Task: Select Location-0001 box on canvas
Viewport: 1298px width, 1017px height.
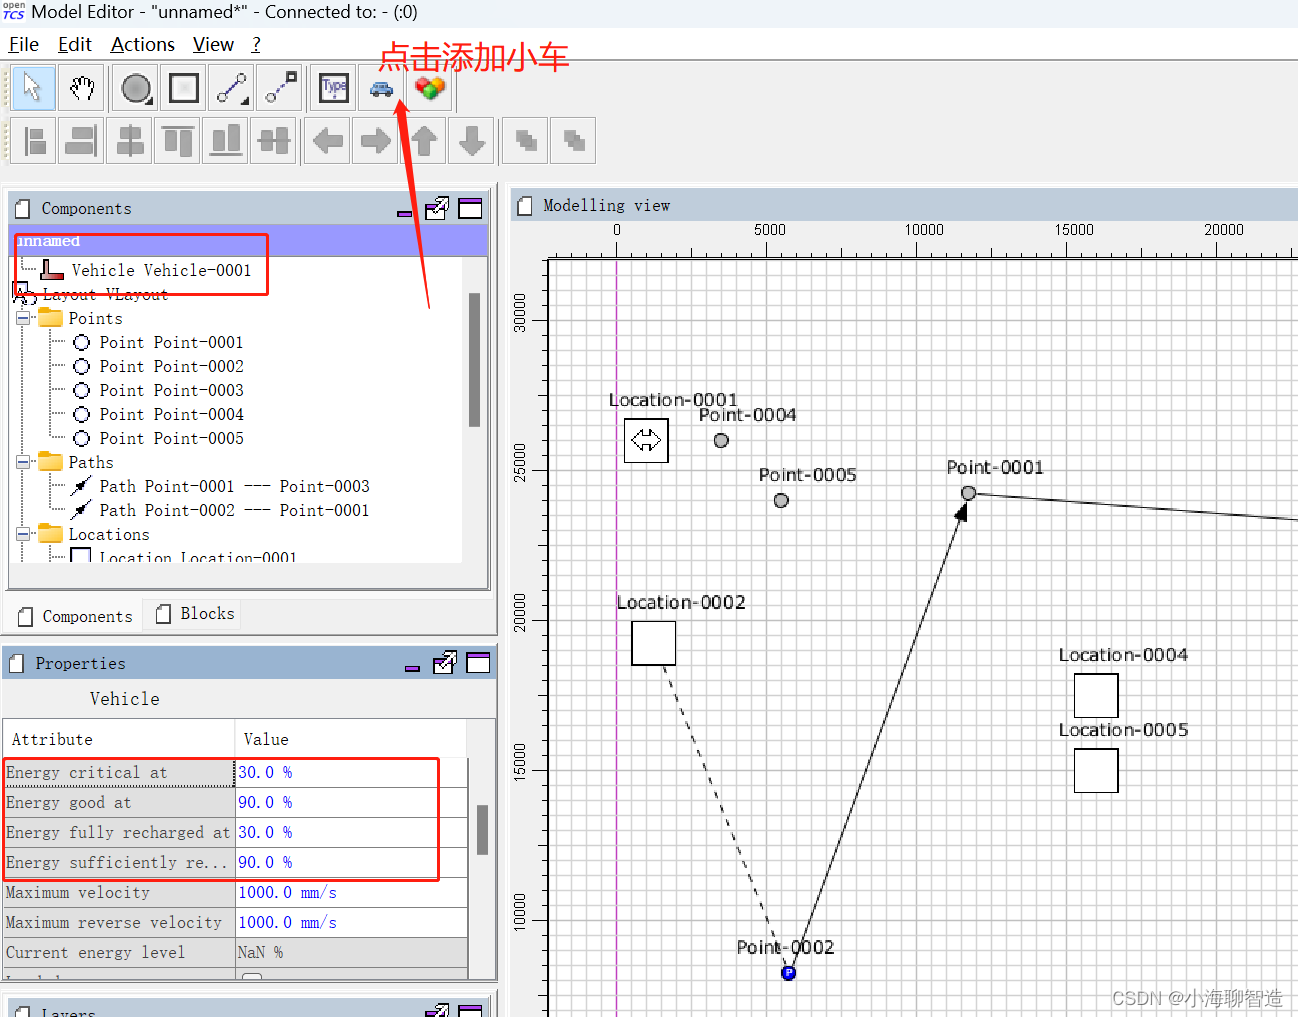Action: click(646, 440)
